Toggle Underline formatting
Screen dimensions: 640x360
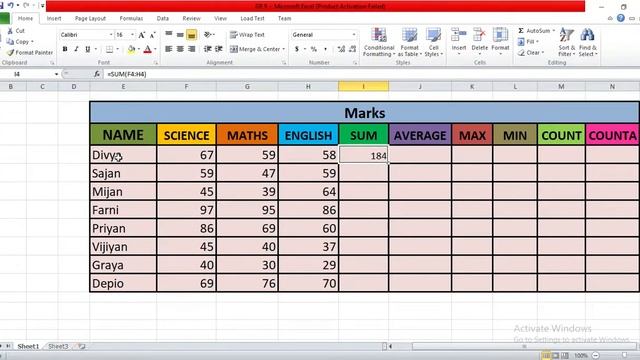(x=87, y=49)
